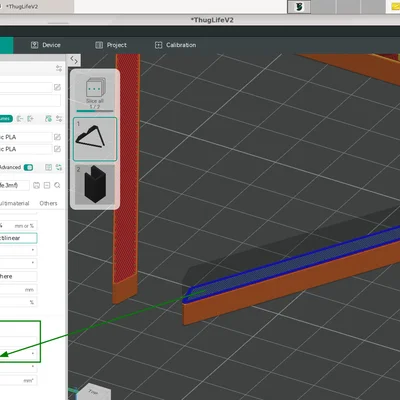Viewport: 400px width, 400px height.
Task: Click the icon in the top window bar
Action: (x=299, y=7)
